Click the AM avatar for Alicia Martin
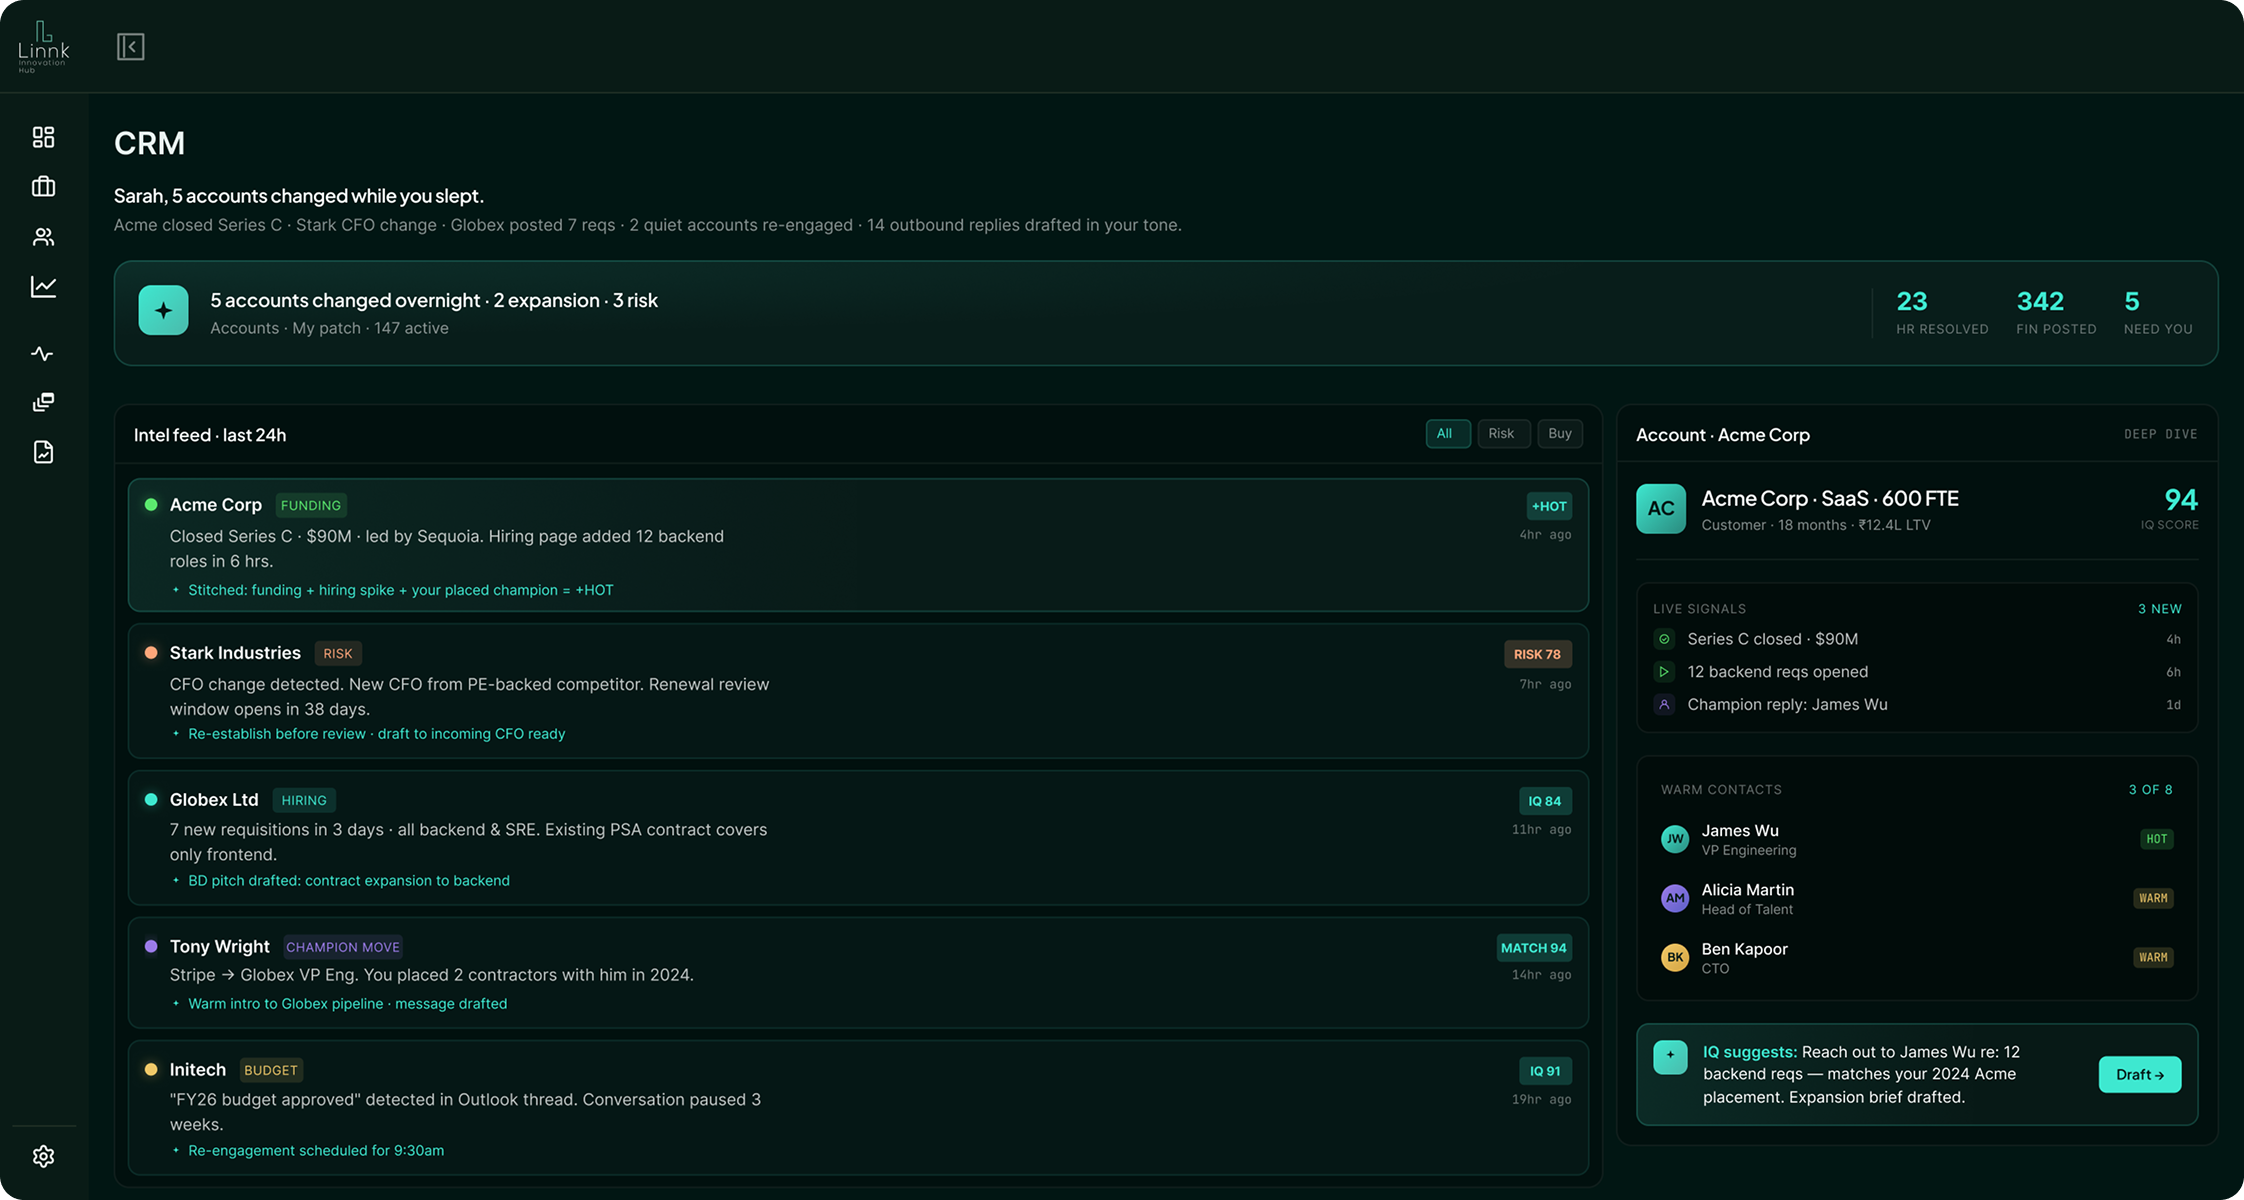This screenshot has width=2244, height=1200. (1675, 898)
